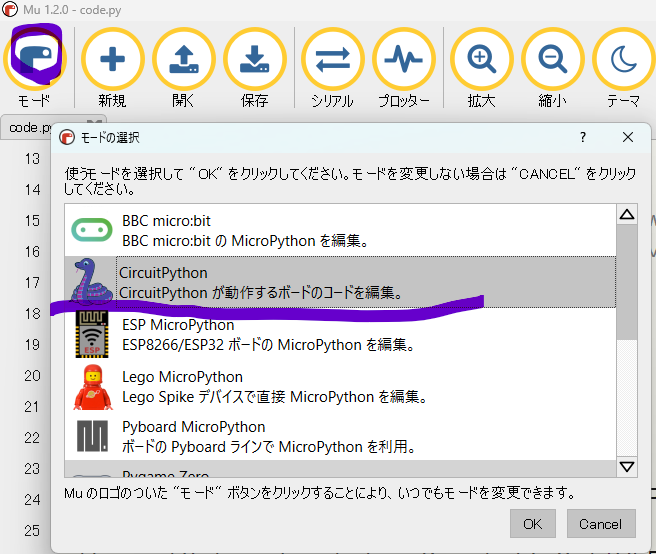Click the dialog help question mark
This screenshot has width=656, height=554.
[583, 137]
